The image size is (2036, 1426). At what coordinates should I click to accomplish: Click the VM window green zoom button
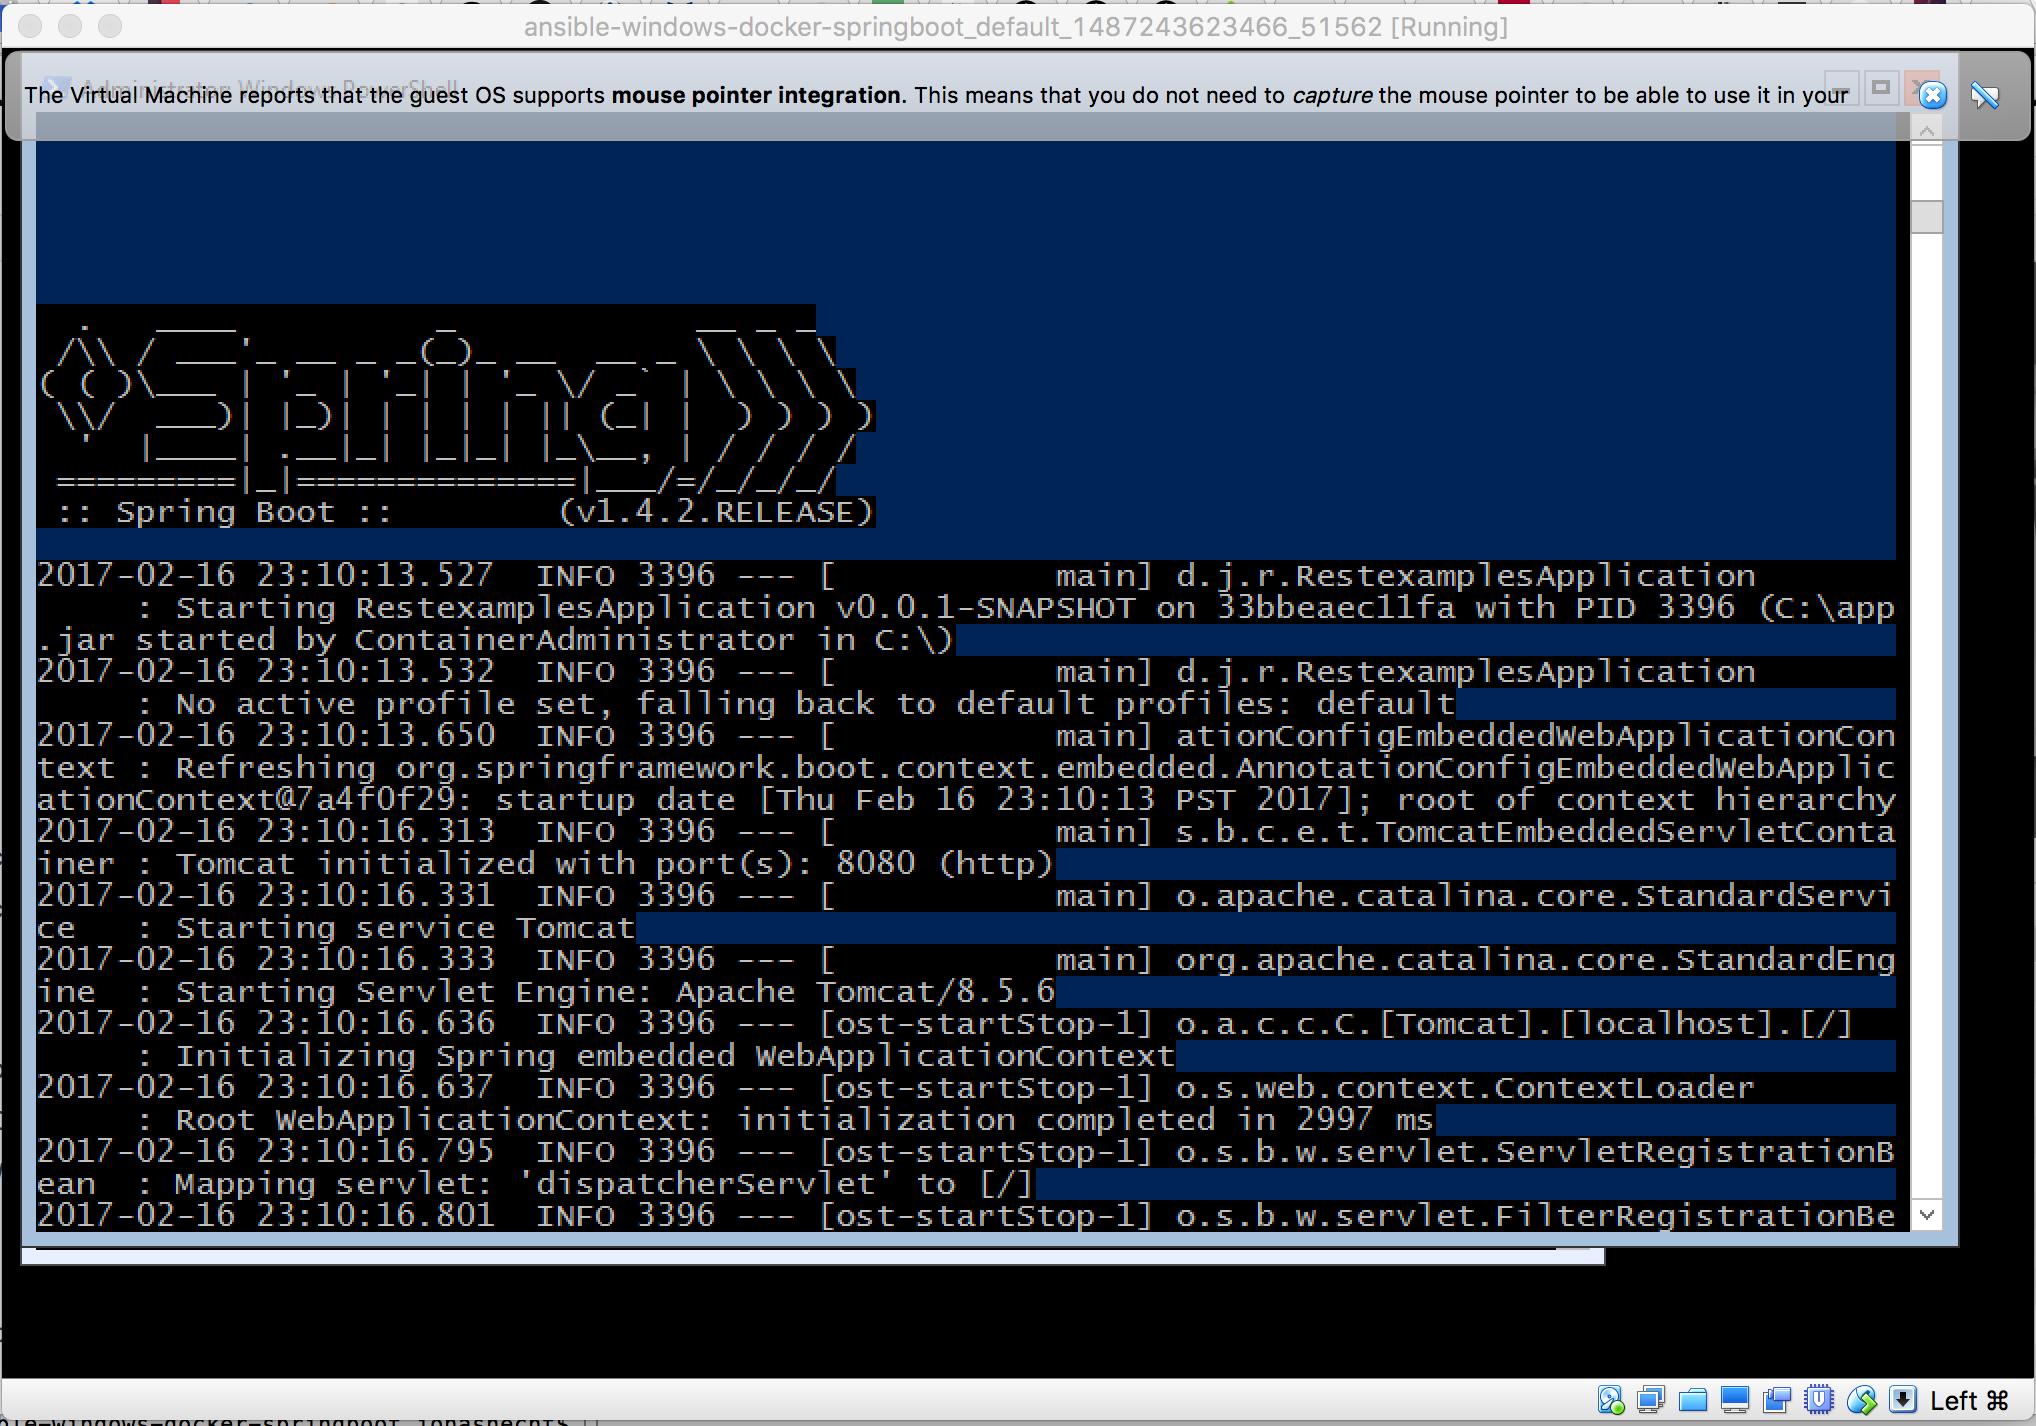click(110, 27)
